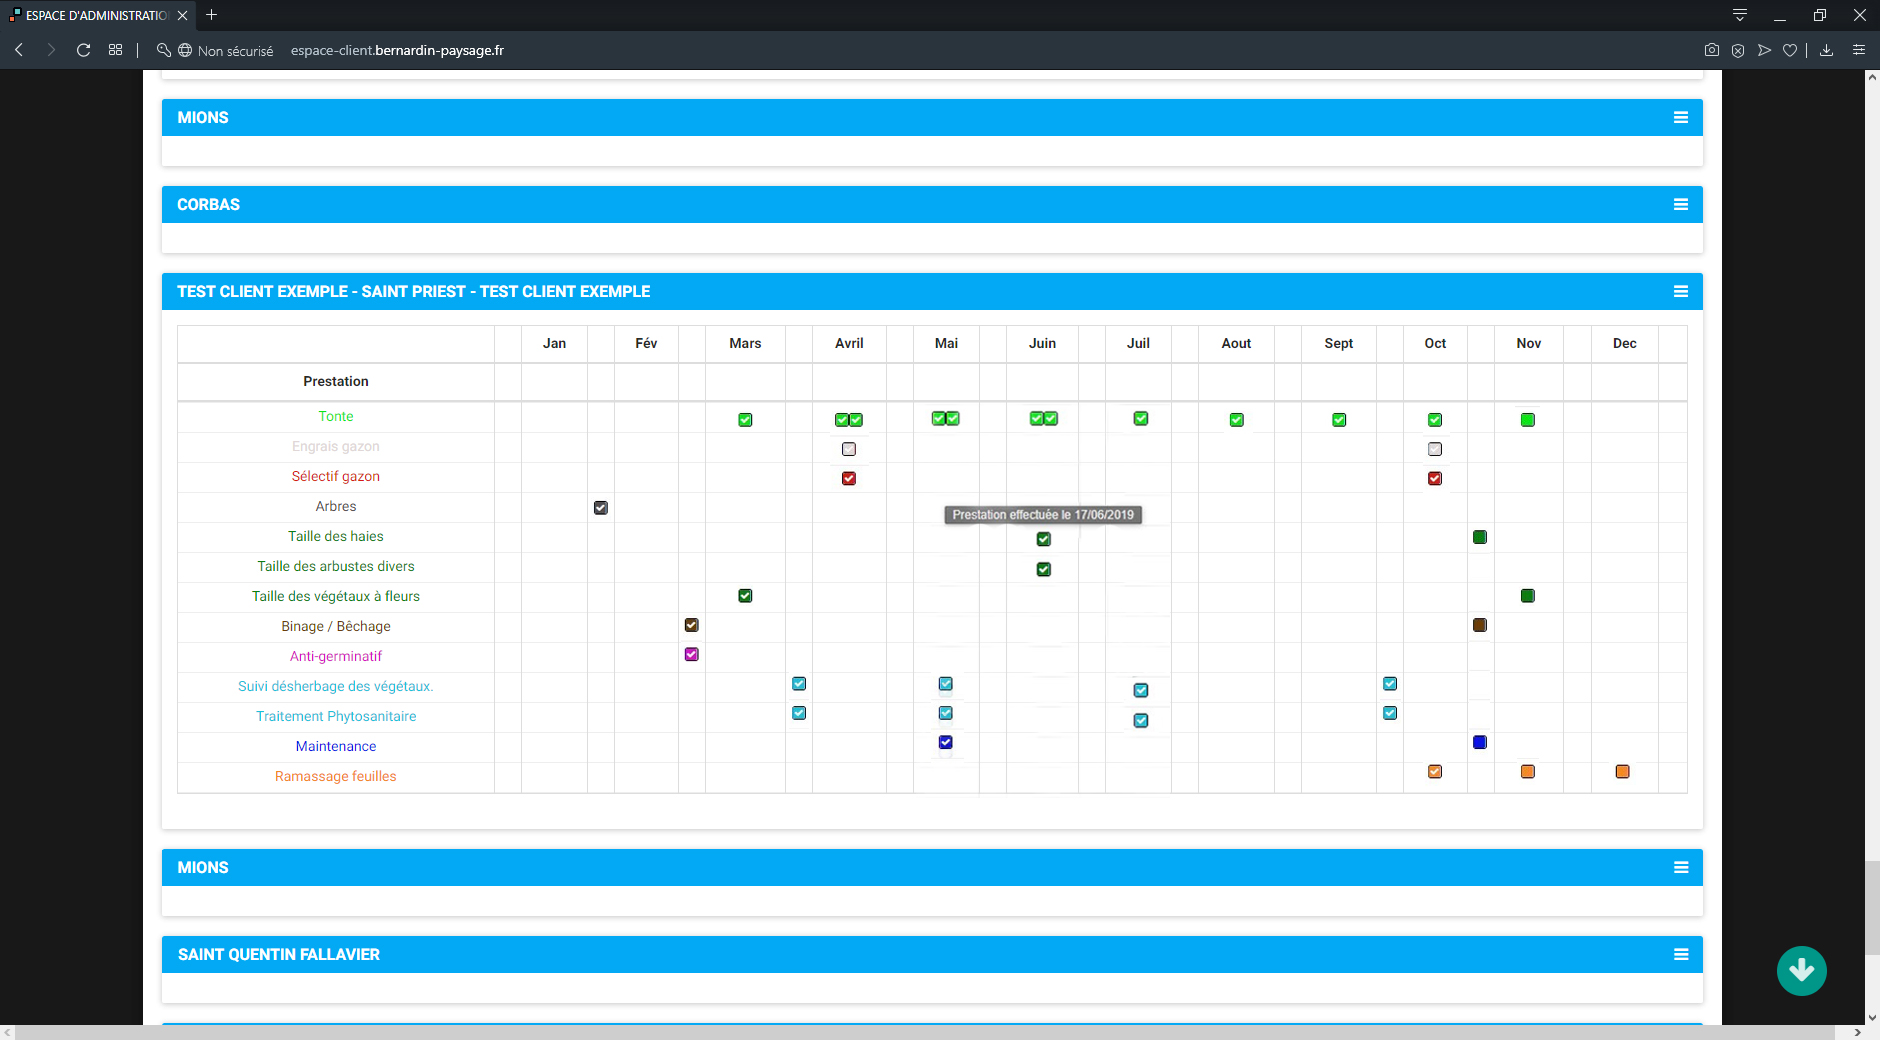Toggle Engrais gazon checkbox in Oct

pos(1435,449)
